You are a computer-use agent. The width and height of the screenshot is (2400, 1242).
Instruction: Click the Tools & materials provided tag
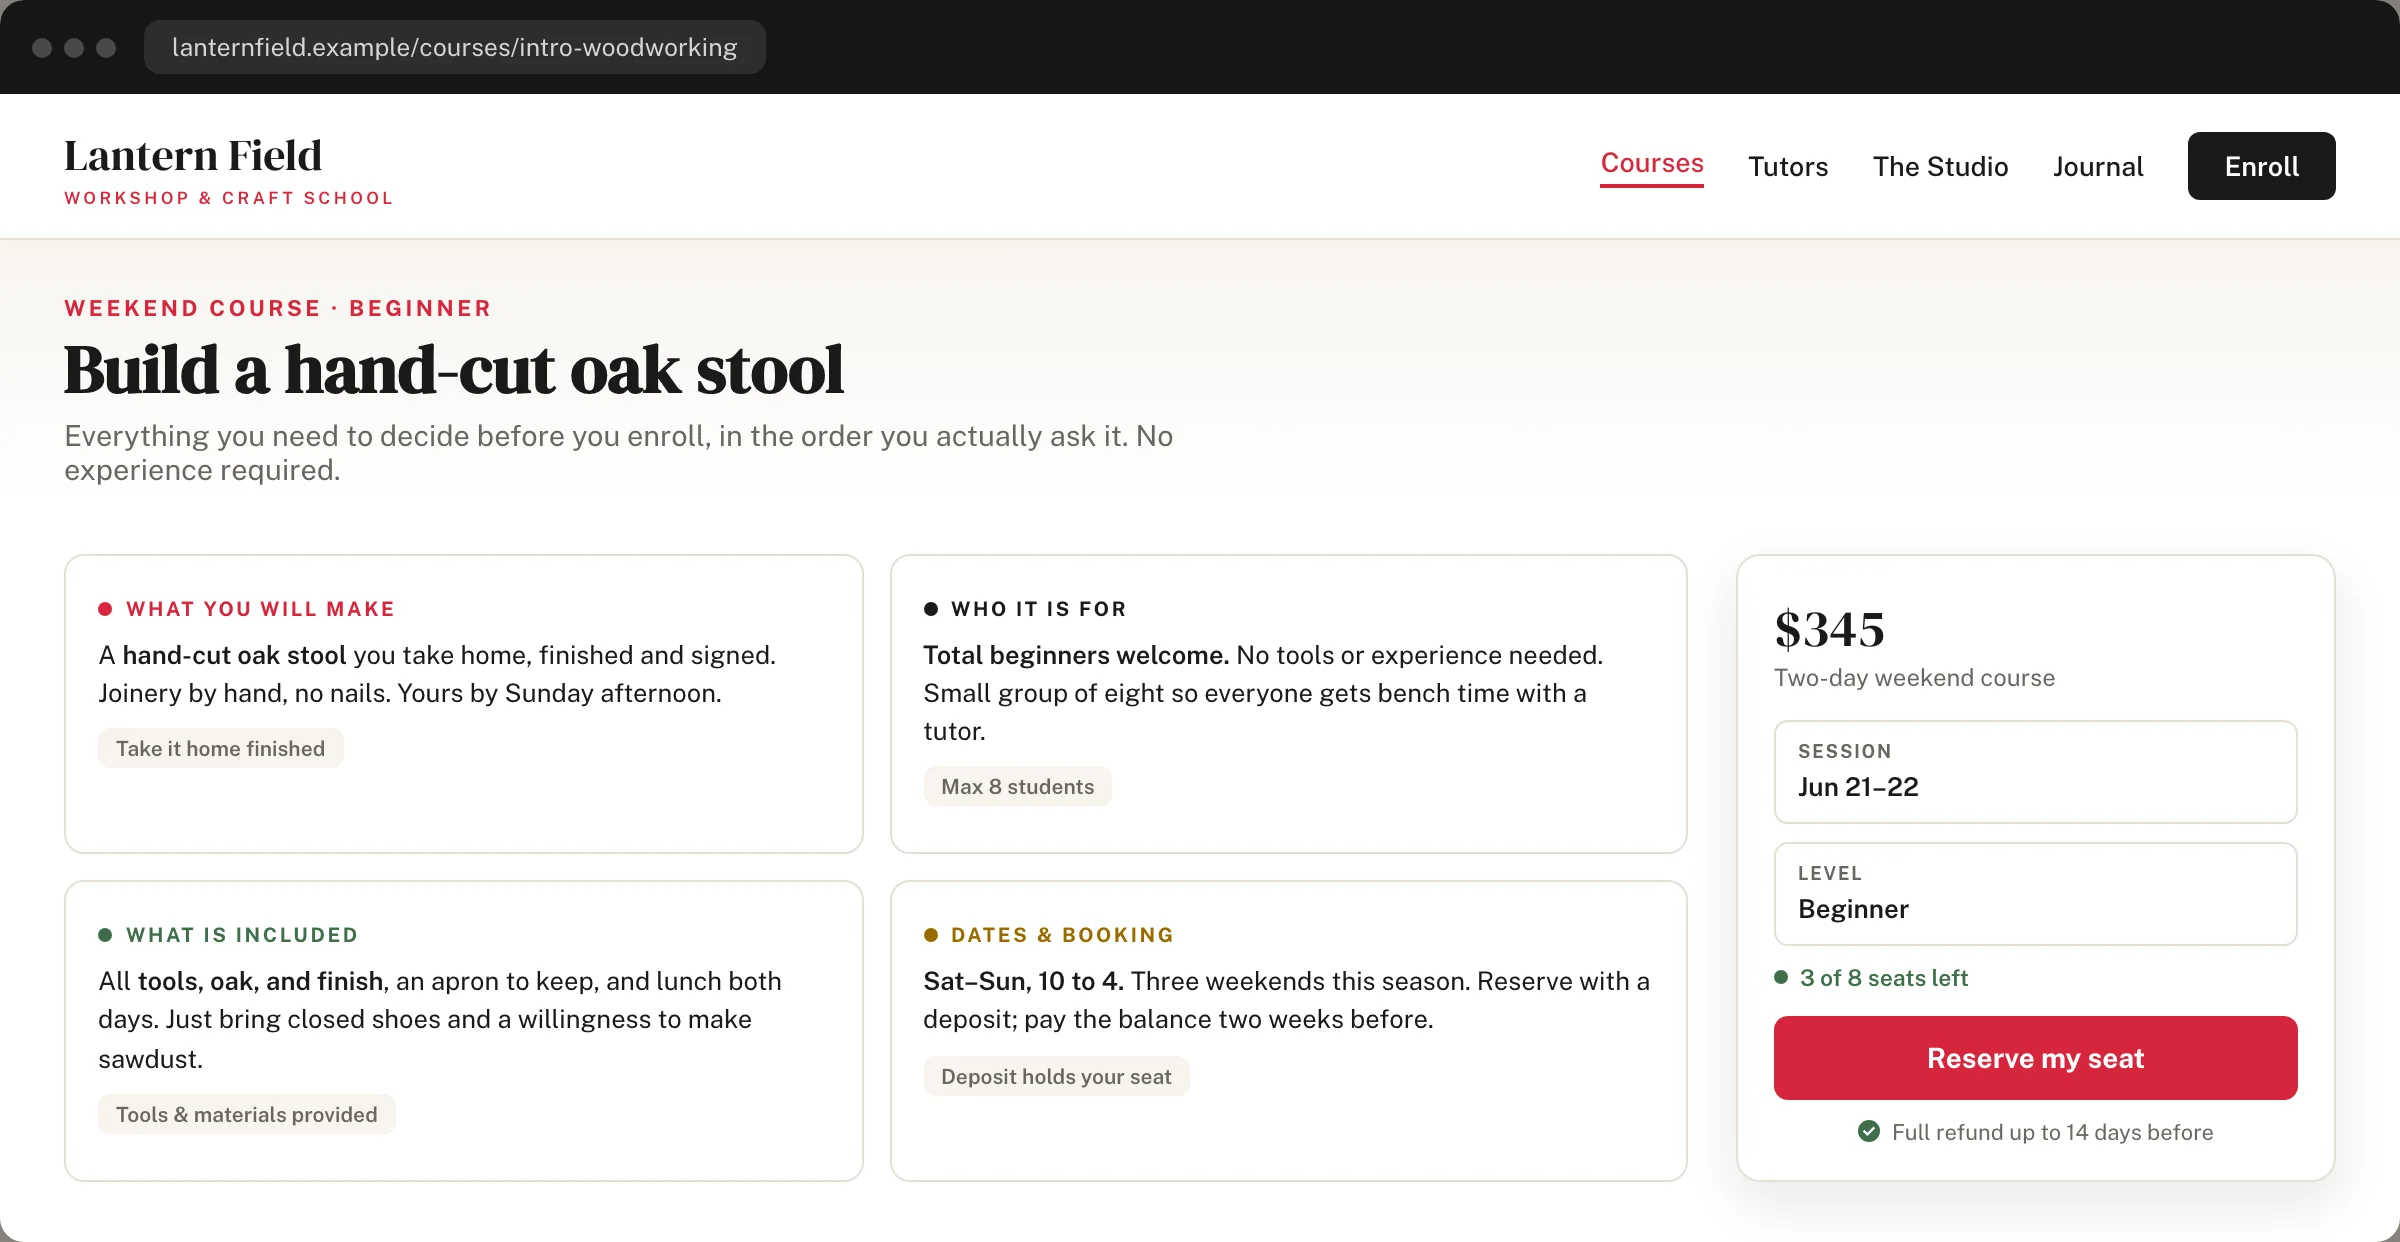[x=246, y=1114]
